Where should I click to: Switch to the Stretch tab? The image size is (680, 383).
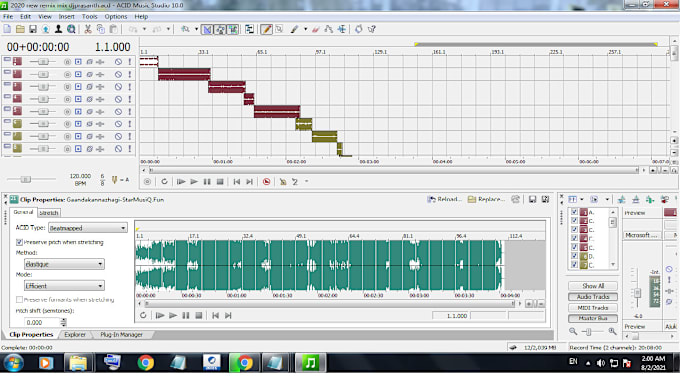pos(49,213)
